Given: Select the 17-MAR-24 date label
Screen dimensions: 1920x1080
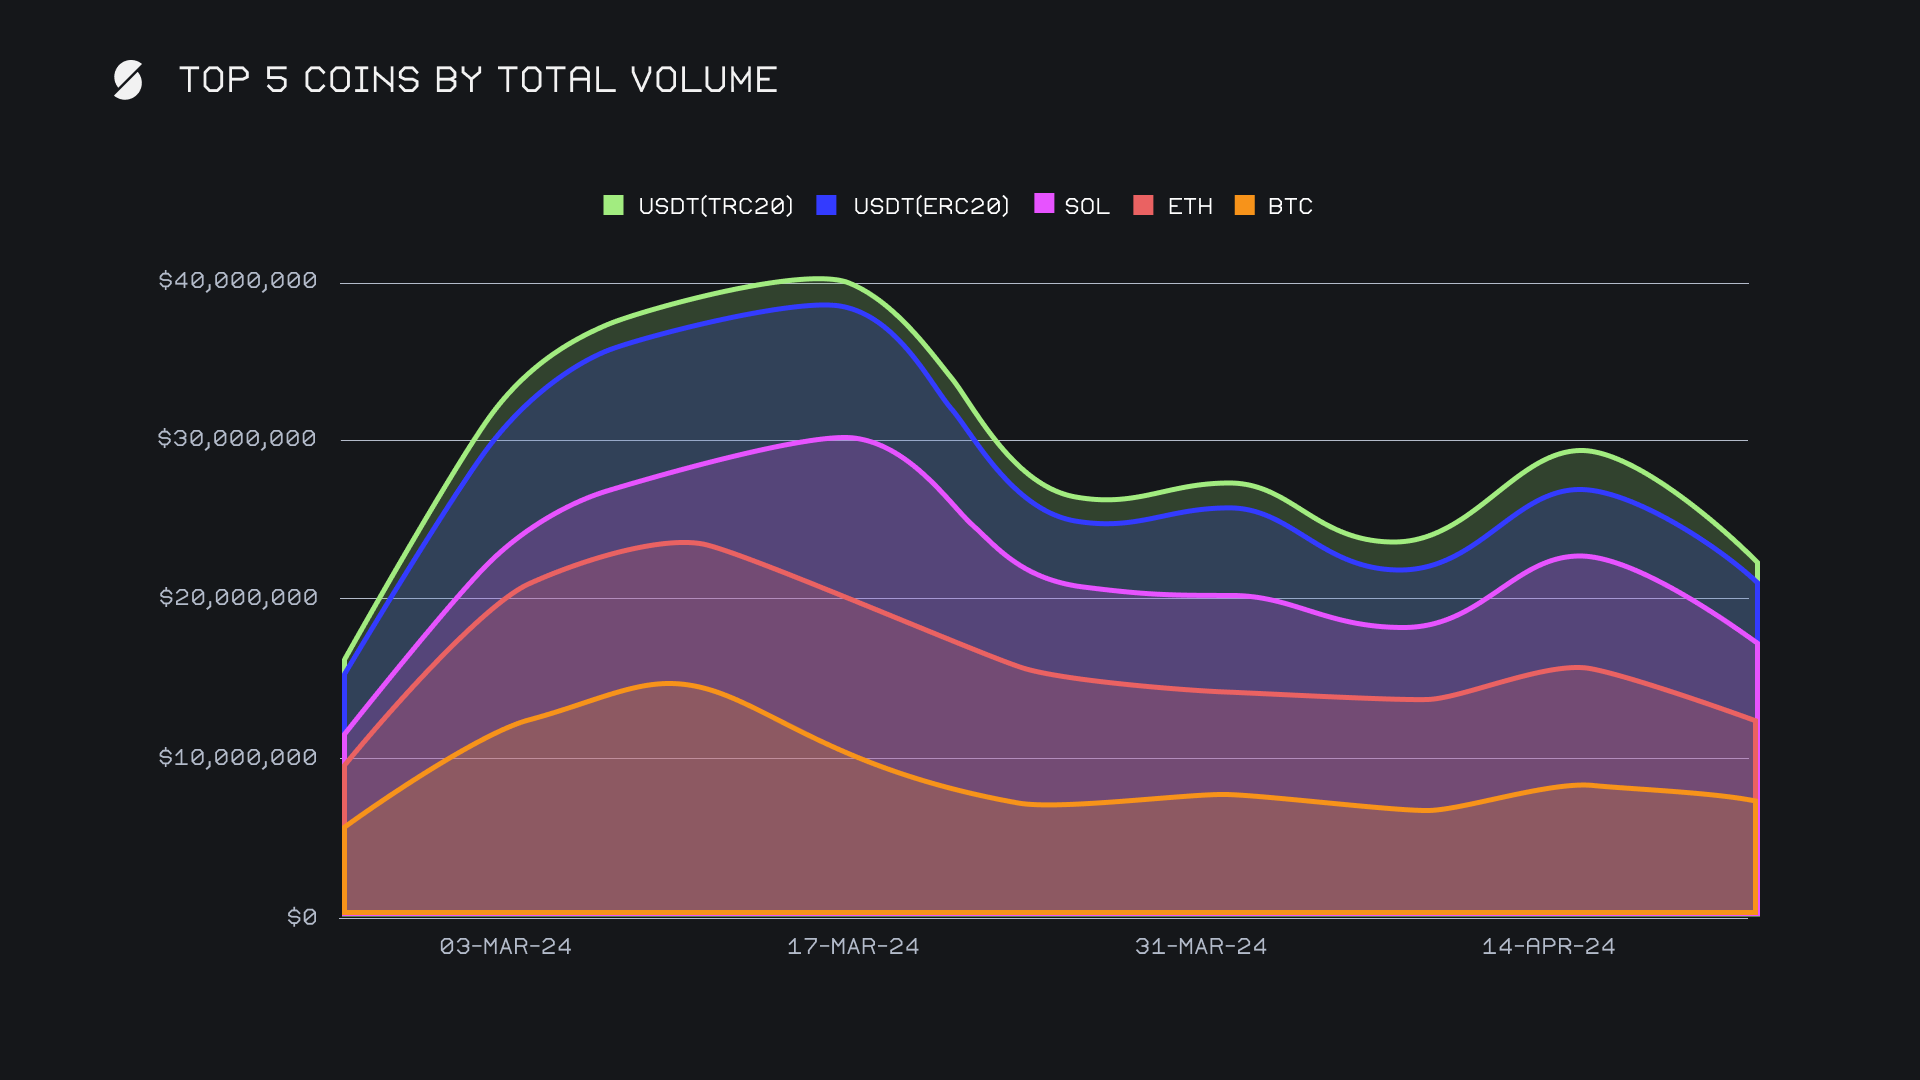Looking at the screenshot, I should point(853,946).
